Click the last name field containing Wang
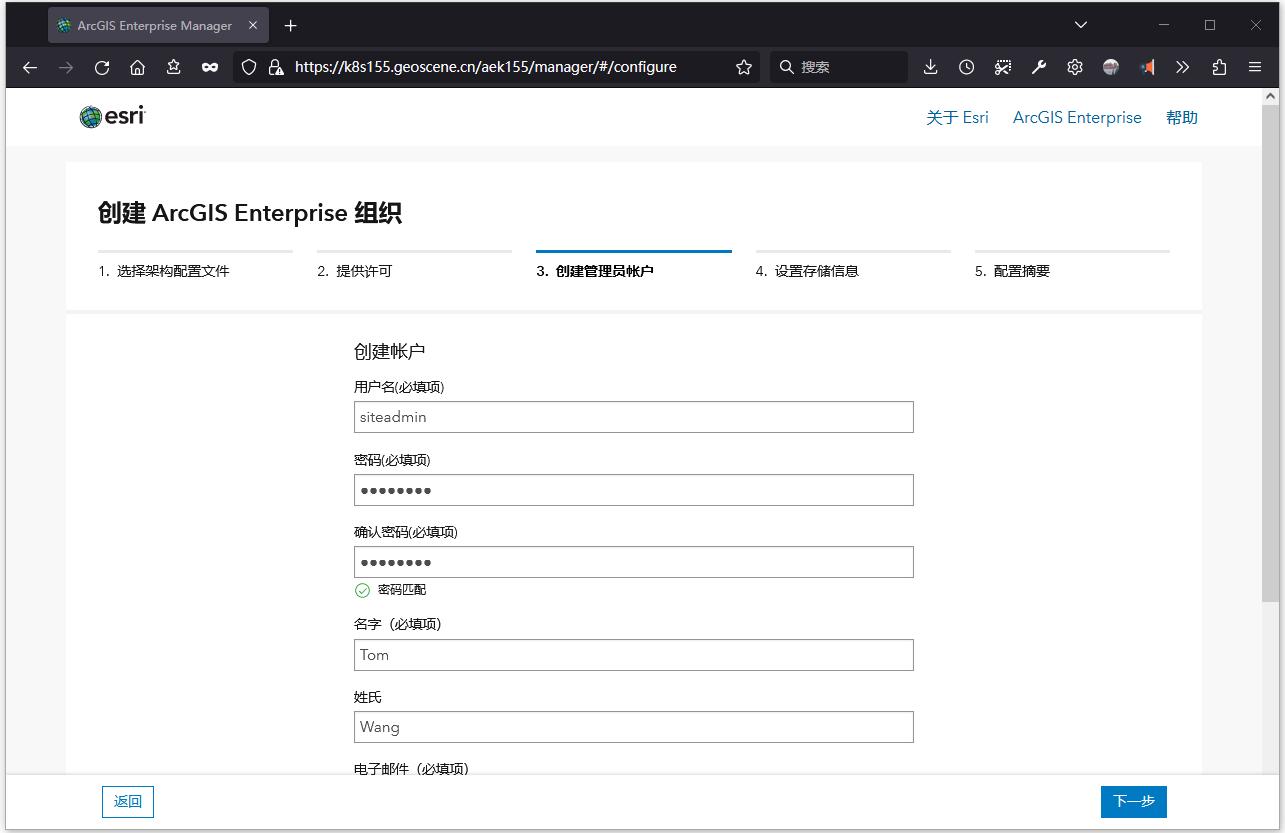Image resolution: width=1285 pixels, height=833 pixels. tap(634, 727)
